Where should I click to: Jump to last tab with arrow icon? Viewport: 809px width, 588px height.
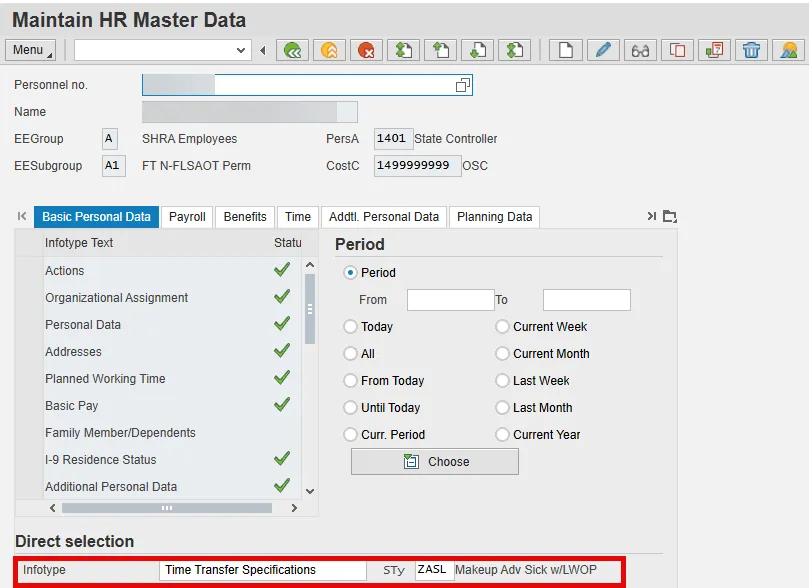[x=652, y=216]
